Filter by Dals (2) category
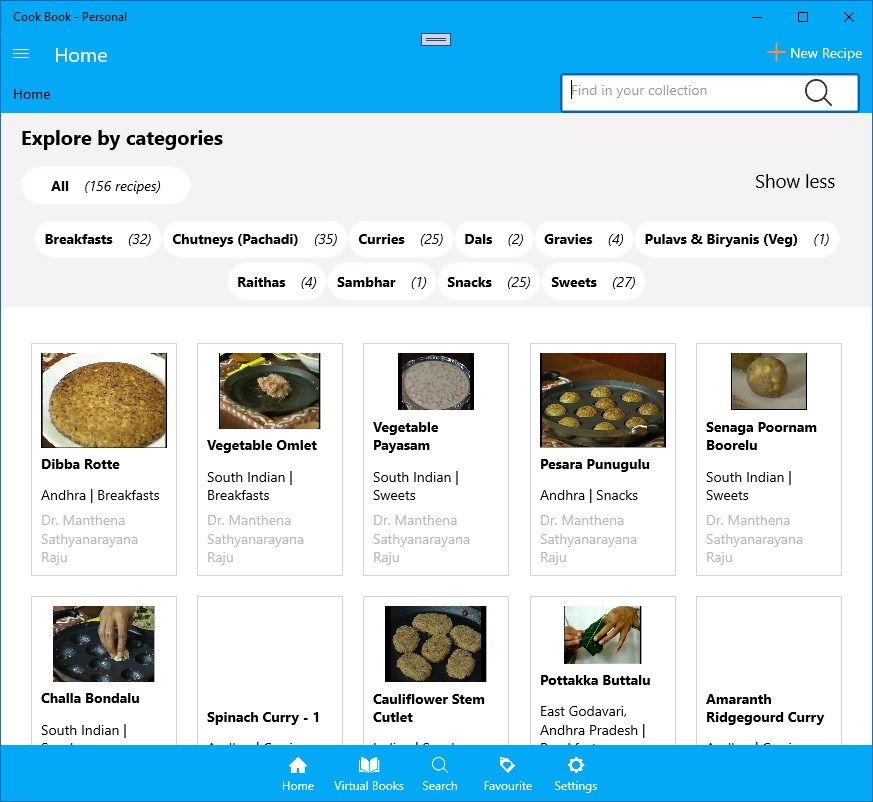This screenshot has height=802, width=873. click(x=494, y=239)
